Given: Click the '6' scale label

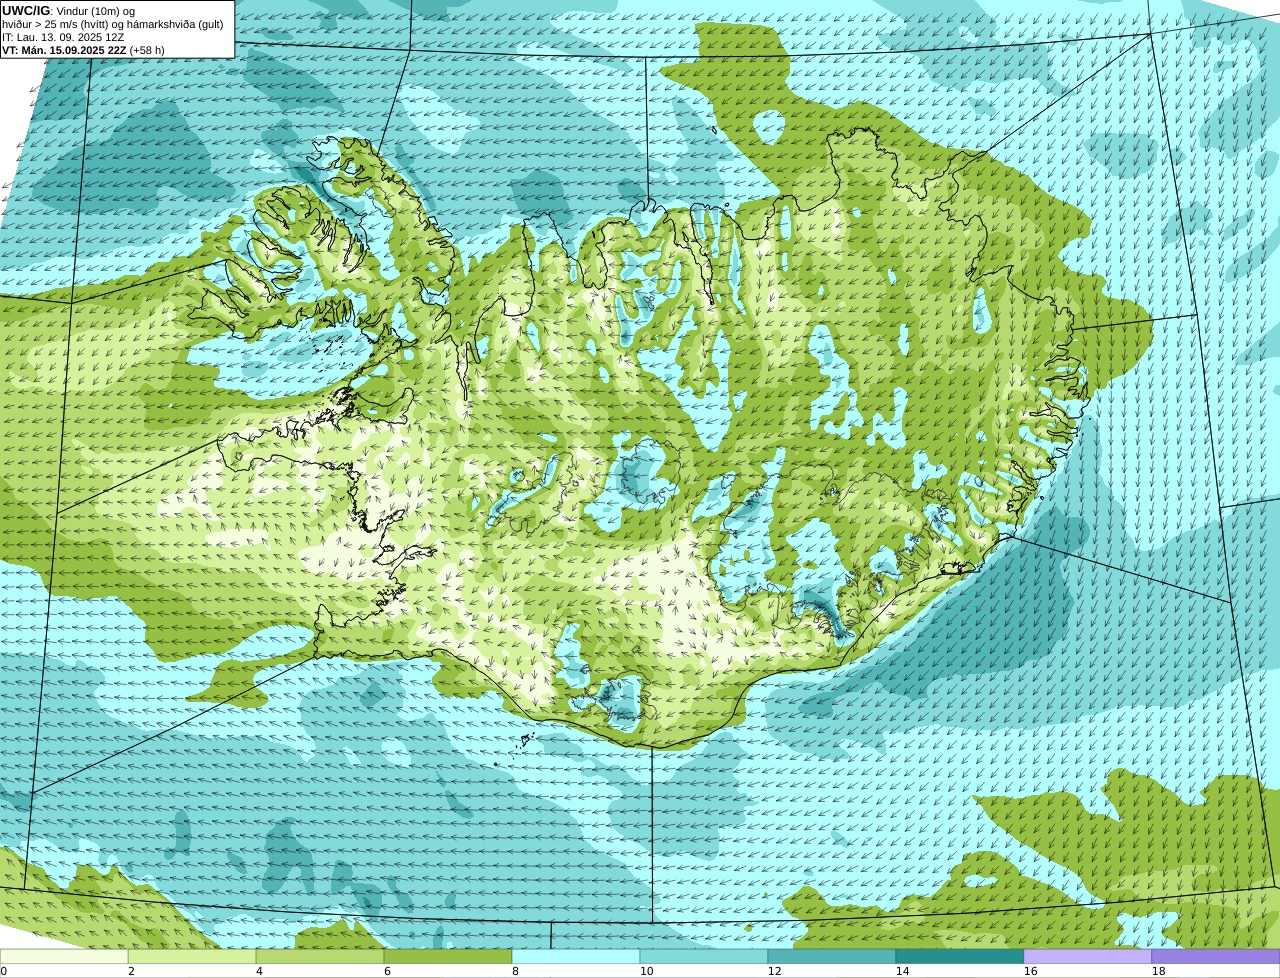Looking at the screenshot, I should click(387, 971).
